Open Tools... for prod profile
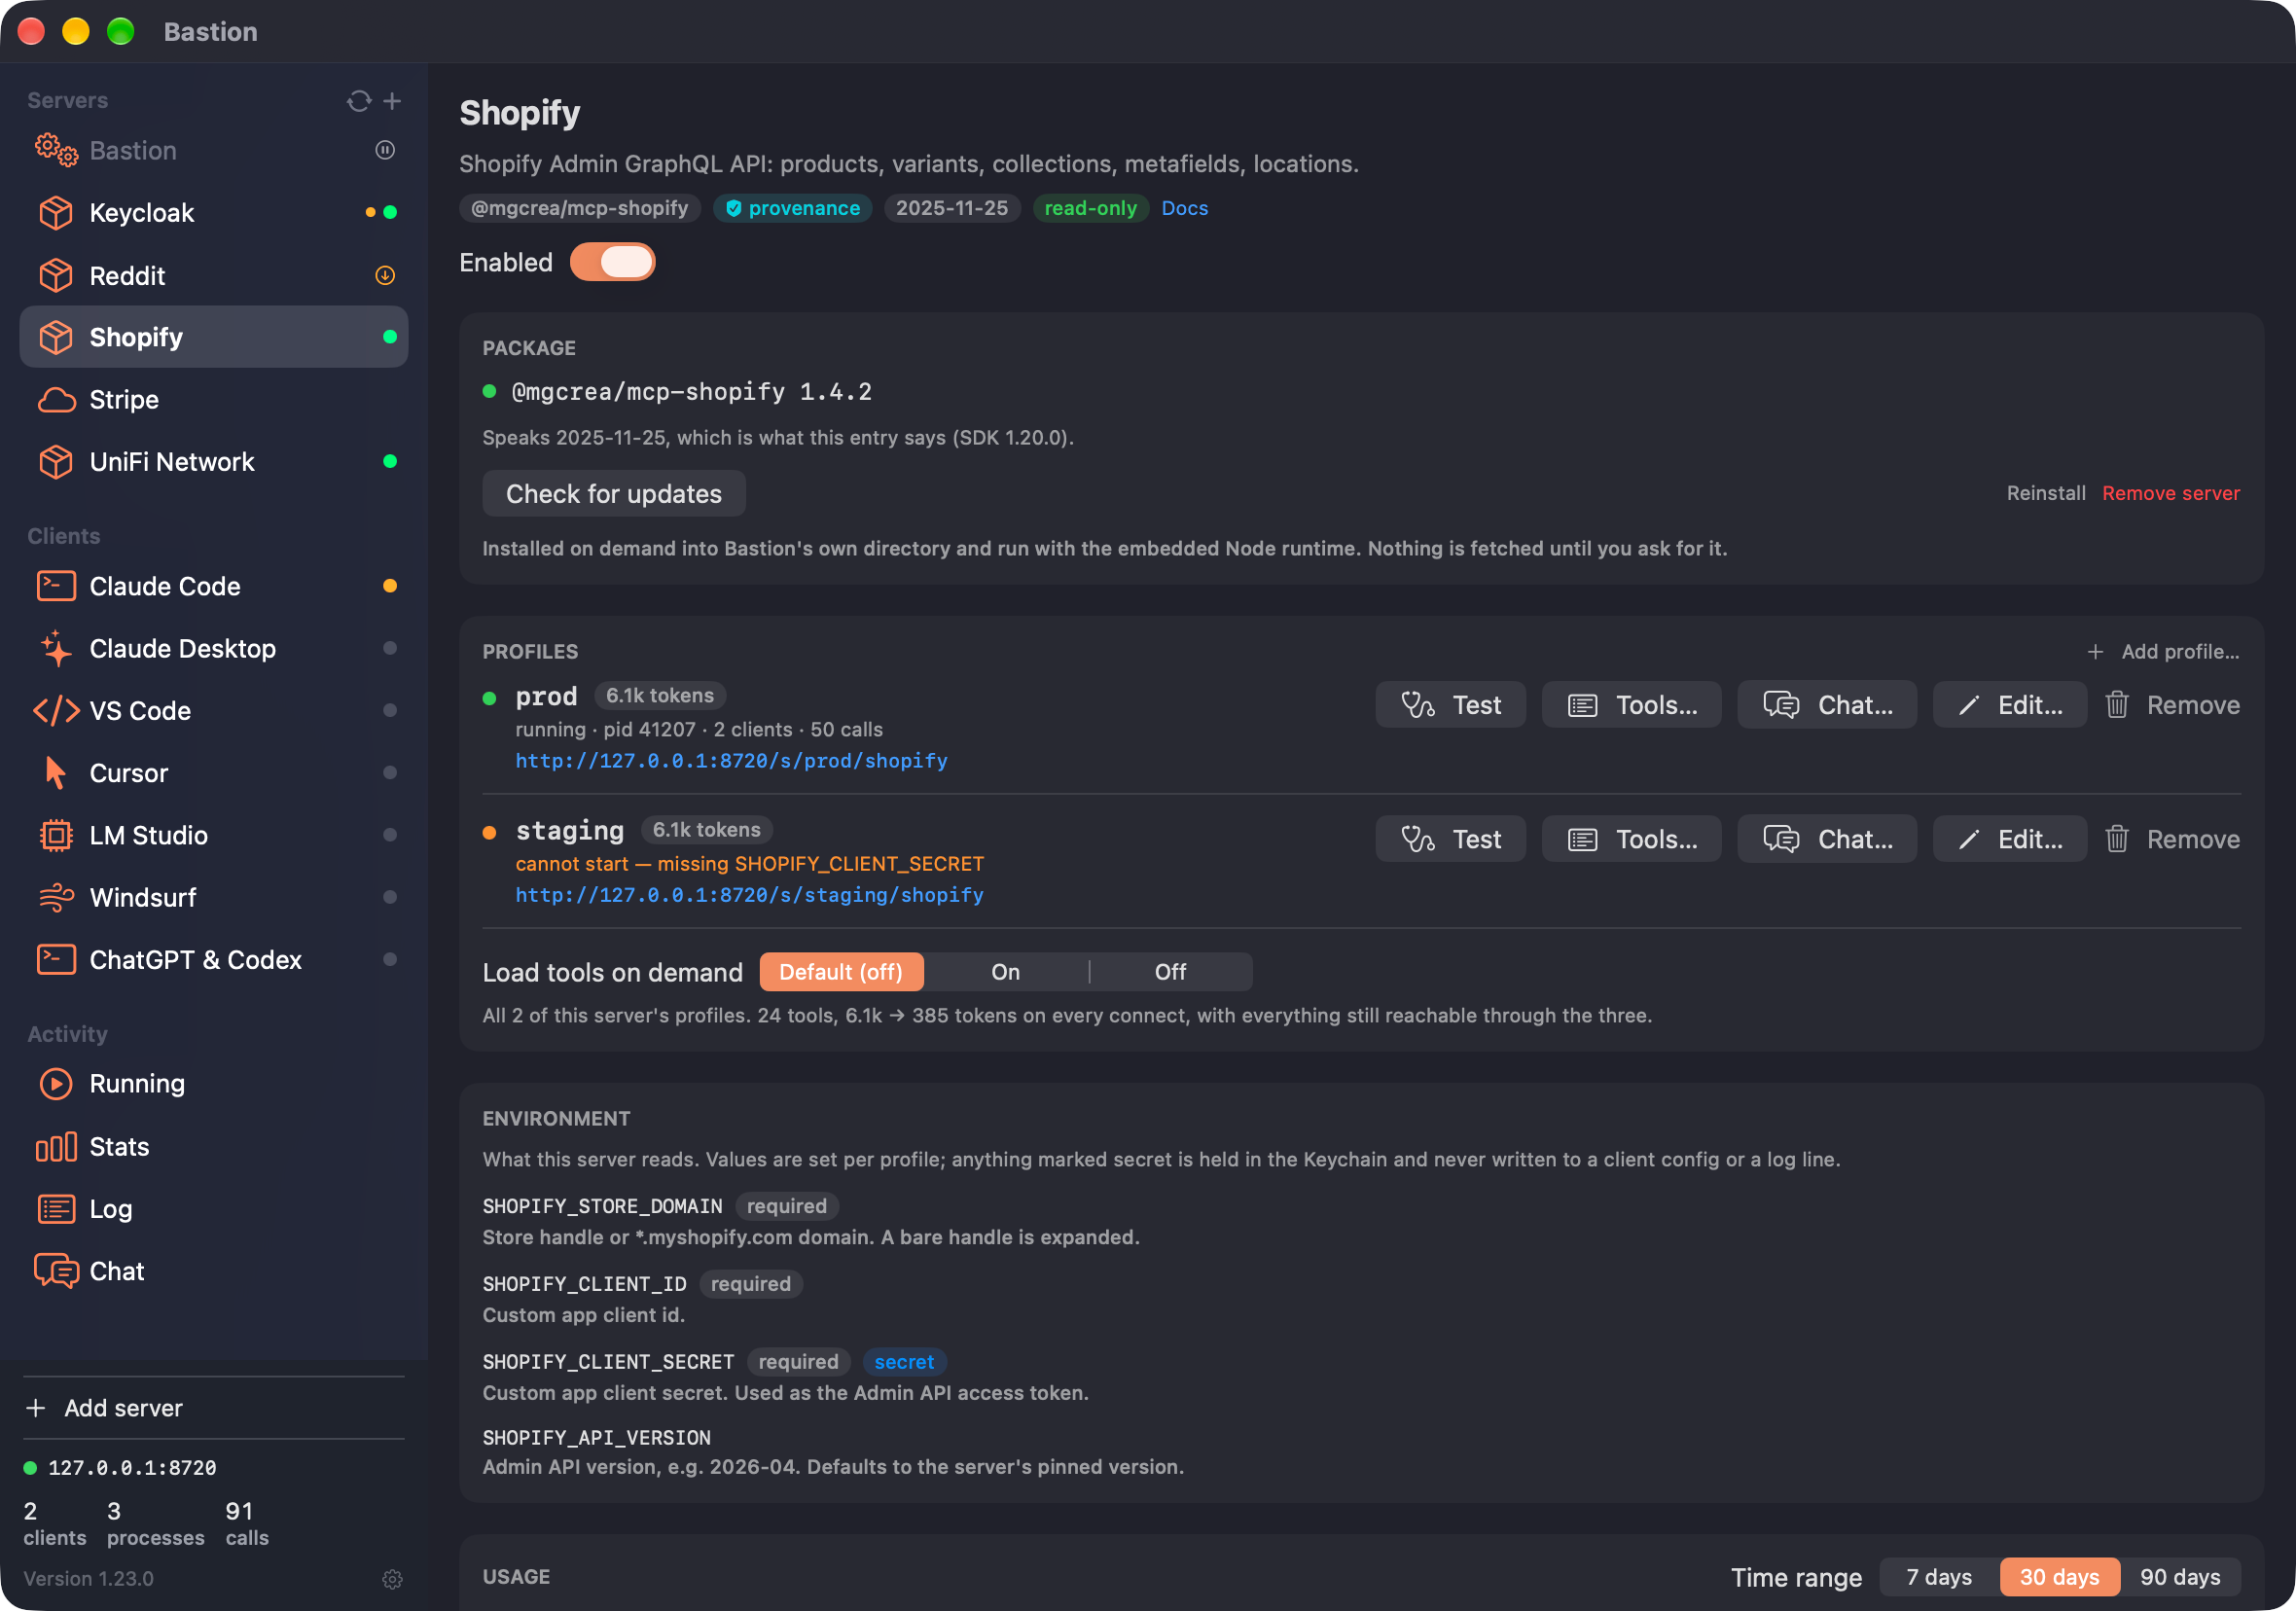This screenshot has width=2296, height=1611. pos(1630,705)
